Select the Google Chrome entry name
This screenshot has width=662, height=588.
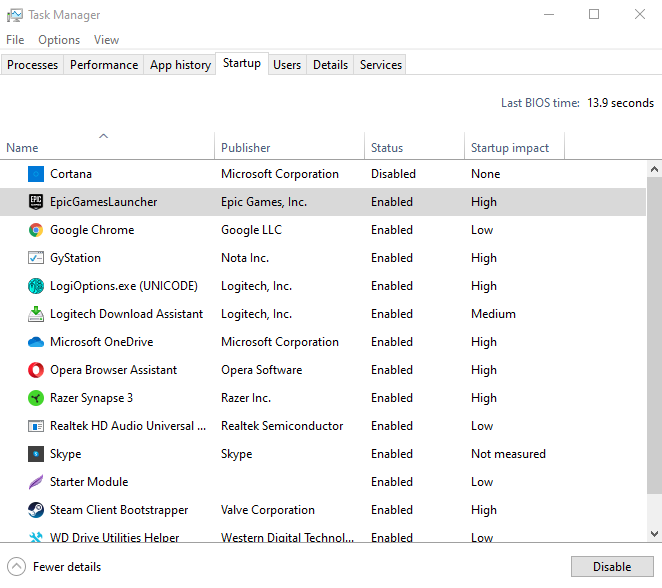(92, 230)
